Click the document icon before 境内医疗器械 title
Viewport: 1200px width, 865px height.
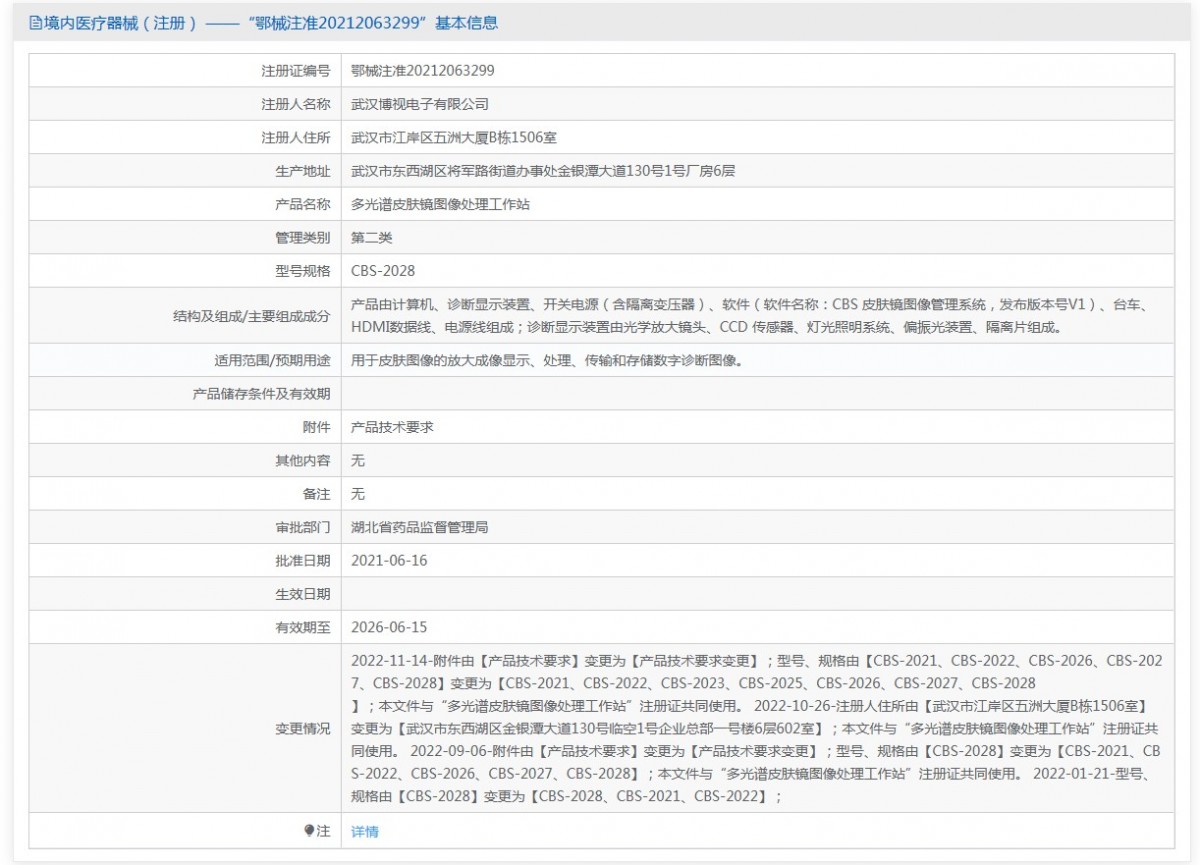tap(36, 24)
